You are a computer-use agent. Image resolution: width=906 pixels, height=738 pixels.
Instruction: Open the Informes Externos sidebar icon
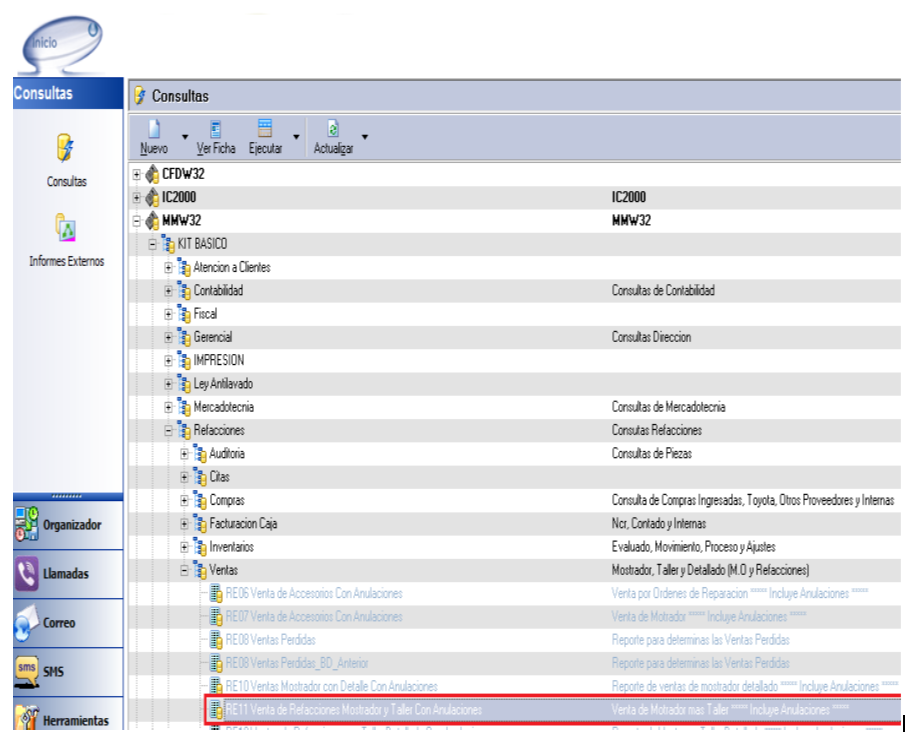pos(66,228)
